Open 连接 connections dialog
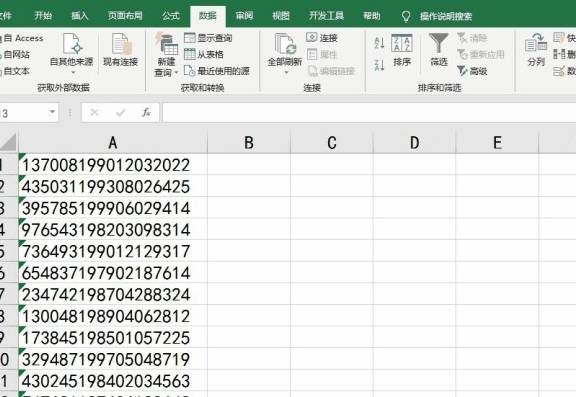 (322, 38)
